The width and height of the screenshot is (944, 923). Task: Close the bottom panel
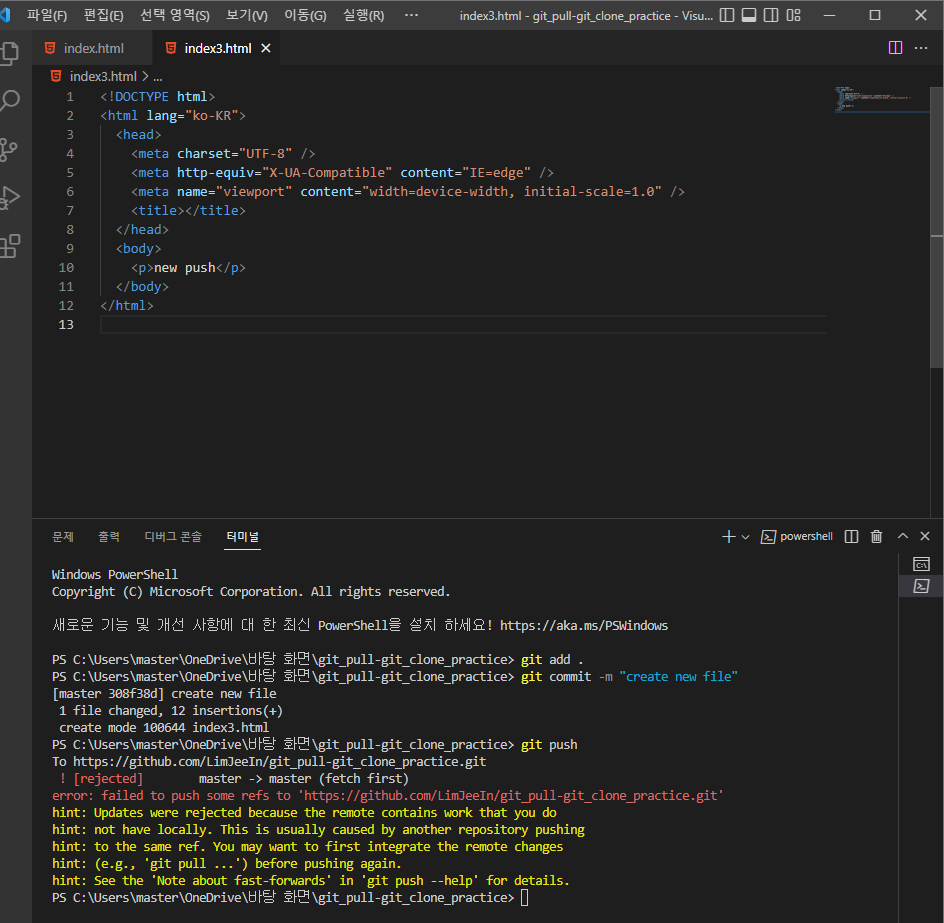[925, 536]
